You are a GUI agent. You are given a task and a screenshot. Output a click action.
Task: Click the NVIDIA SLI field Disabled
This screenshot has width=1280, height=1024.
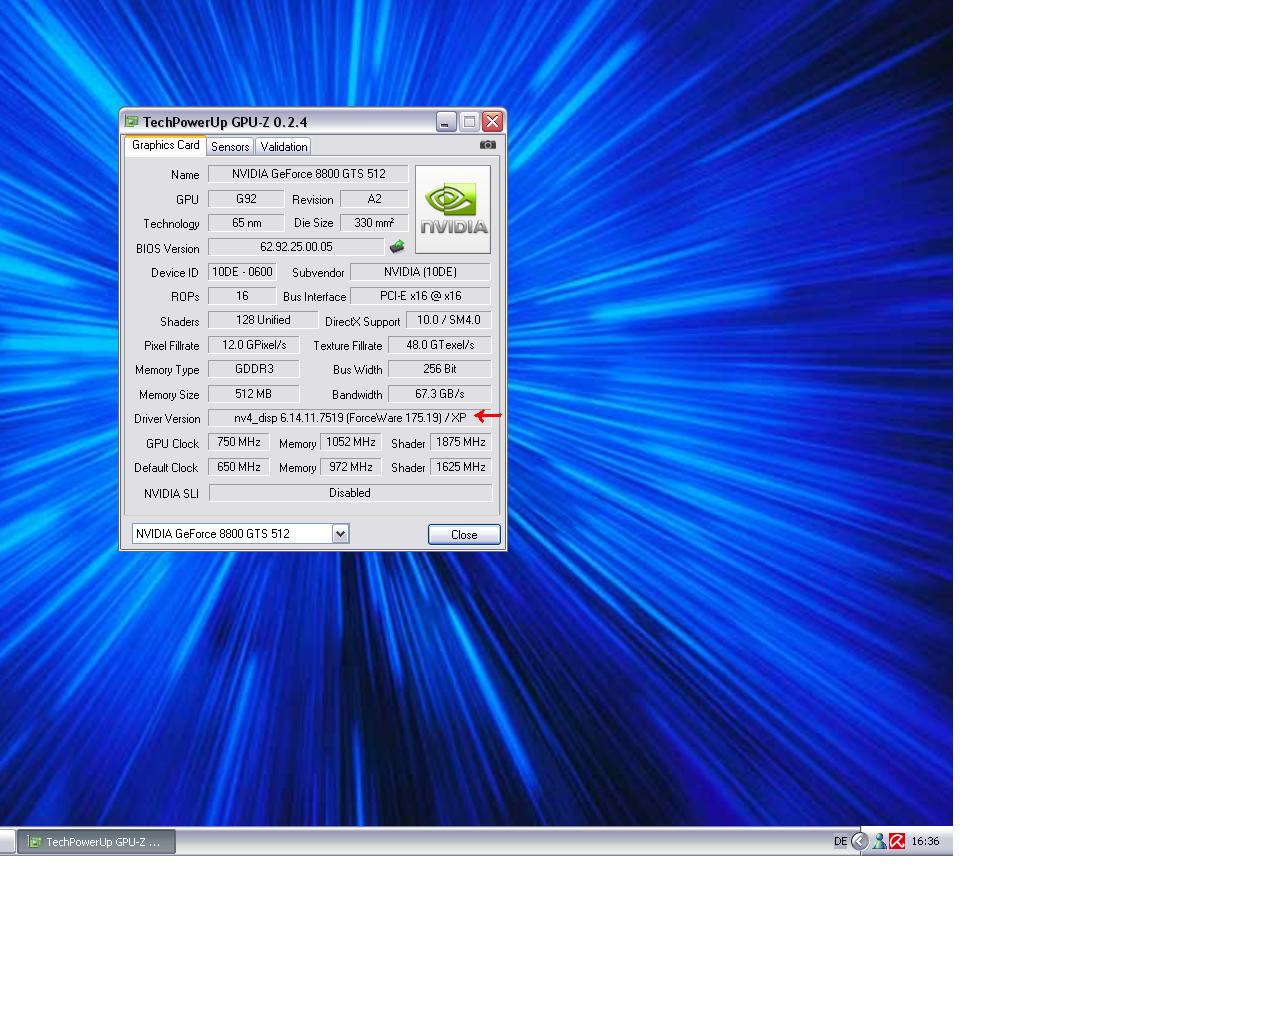pyautogui.click(x=350, y=493)
